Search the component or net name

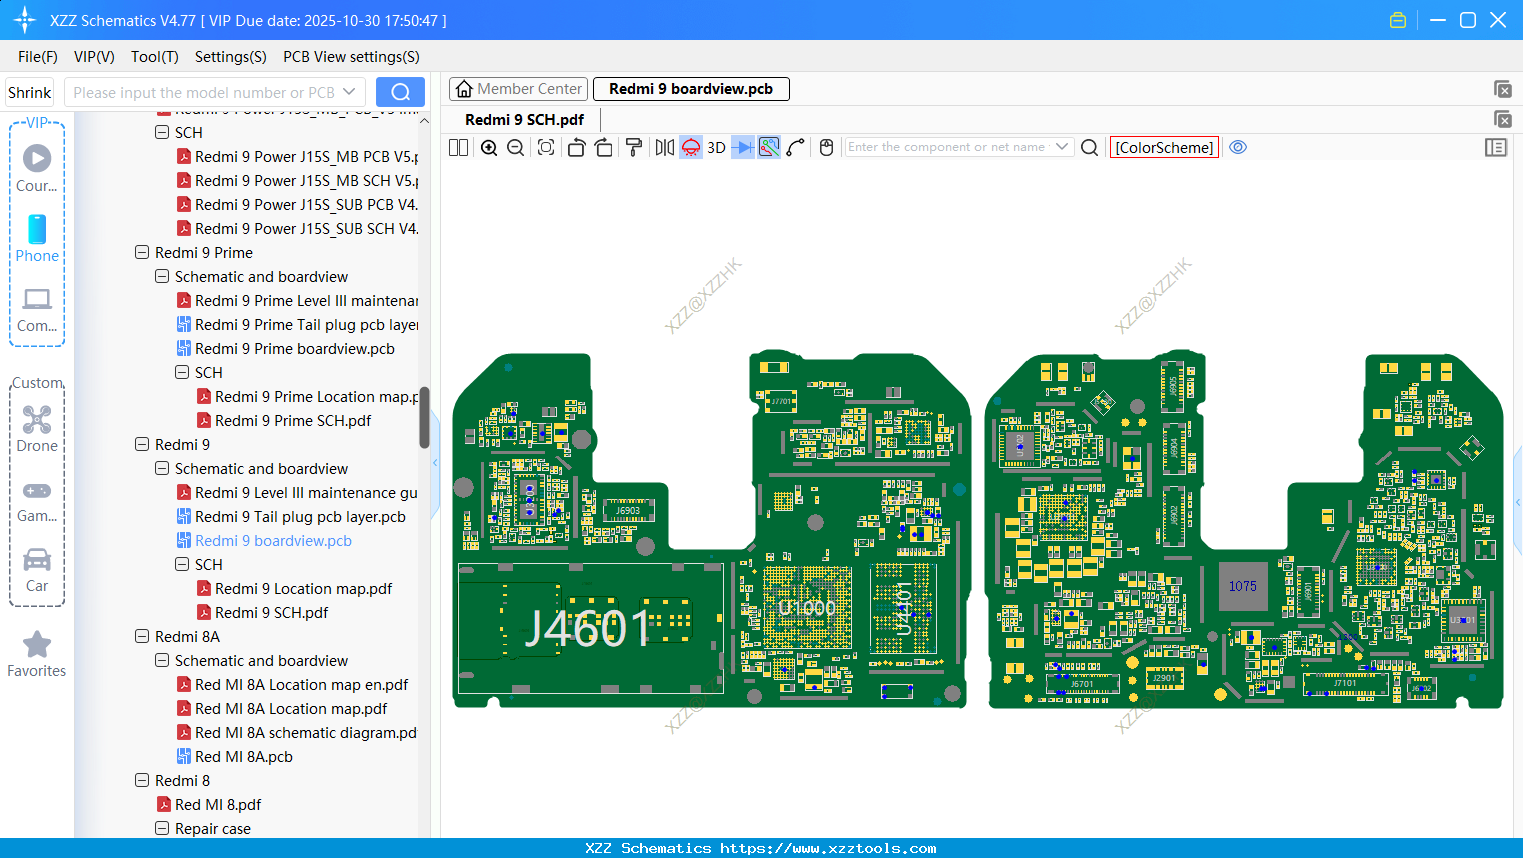[x=1090, y=147]
